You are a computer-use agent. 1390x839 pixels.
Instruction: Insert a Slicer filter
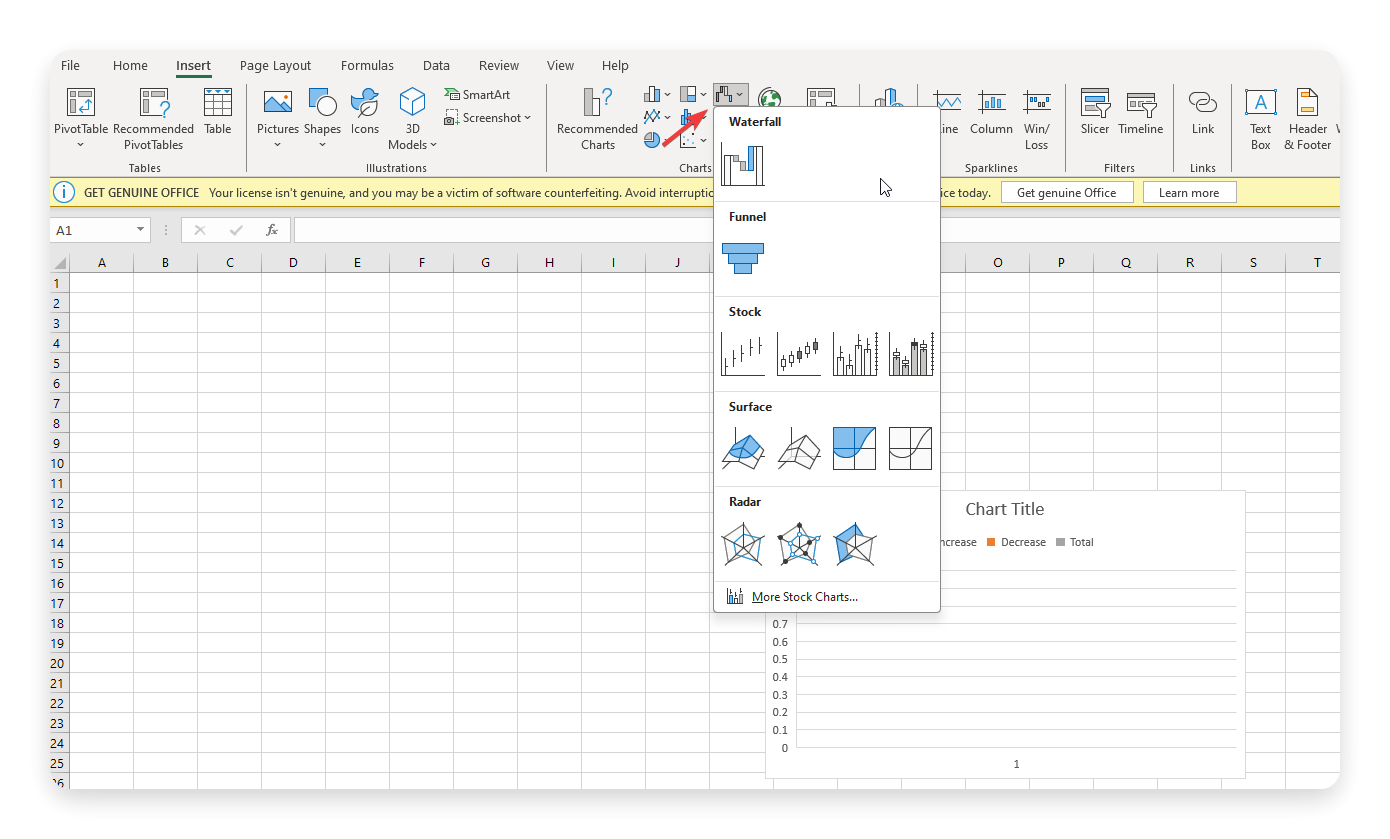pyautogui.click(x=1095, y=112)
